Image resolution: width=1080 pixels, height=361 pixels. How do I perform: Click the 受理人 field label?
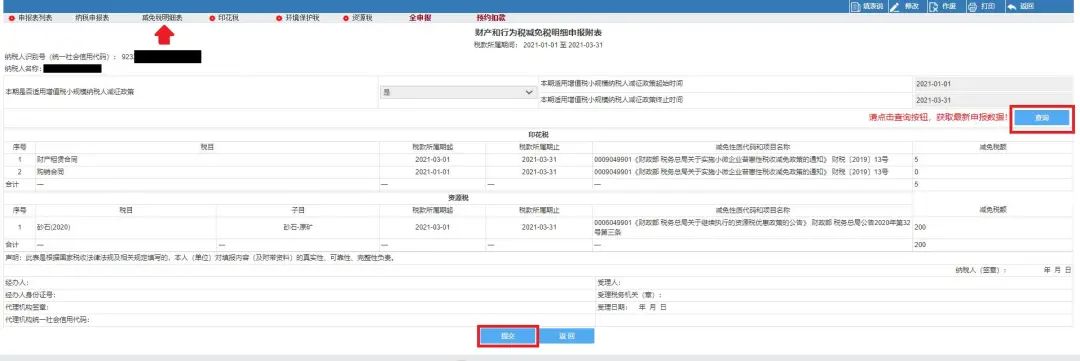tap(610, 282)
